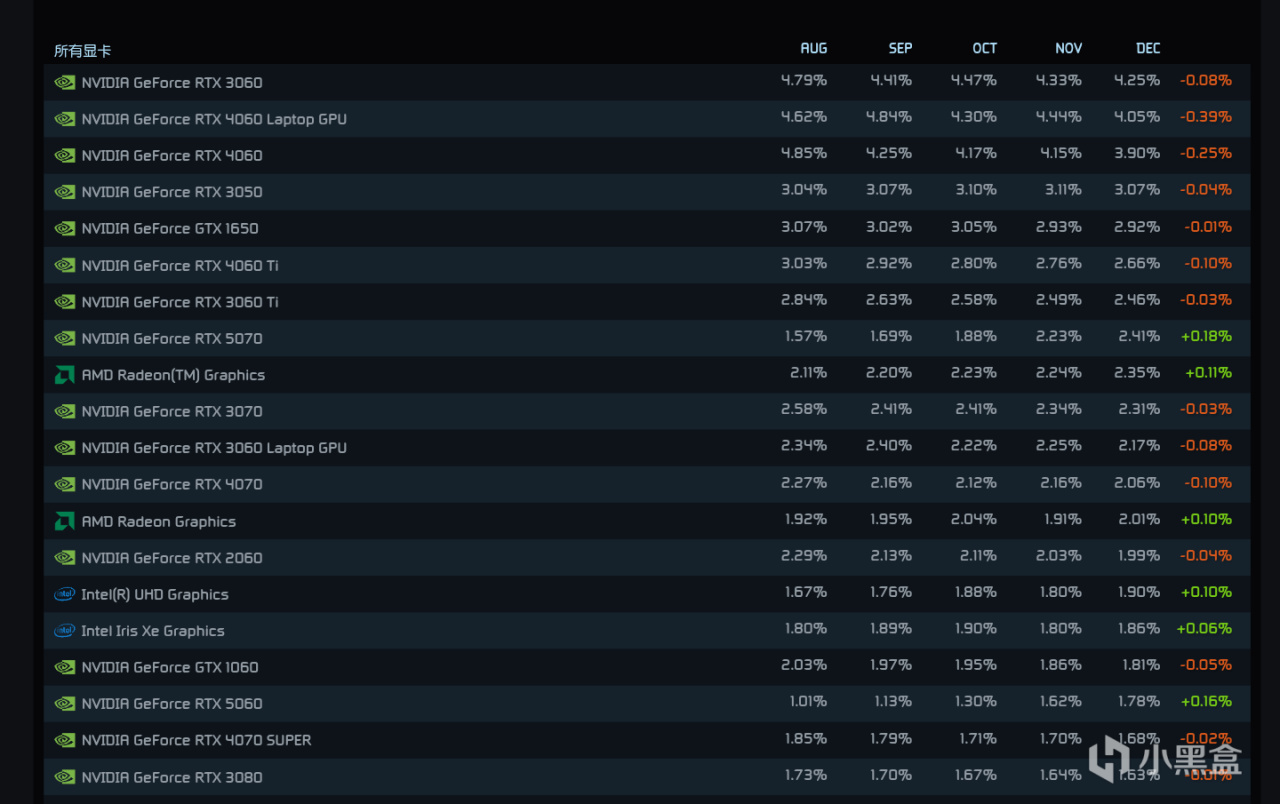
Task: Select the AUG column header
Action: [813, 48]
